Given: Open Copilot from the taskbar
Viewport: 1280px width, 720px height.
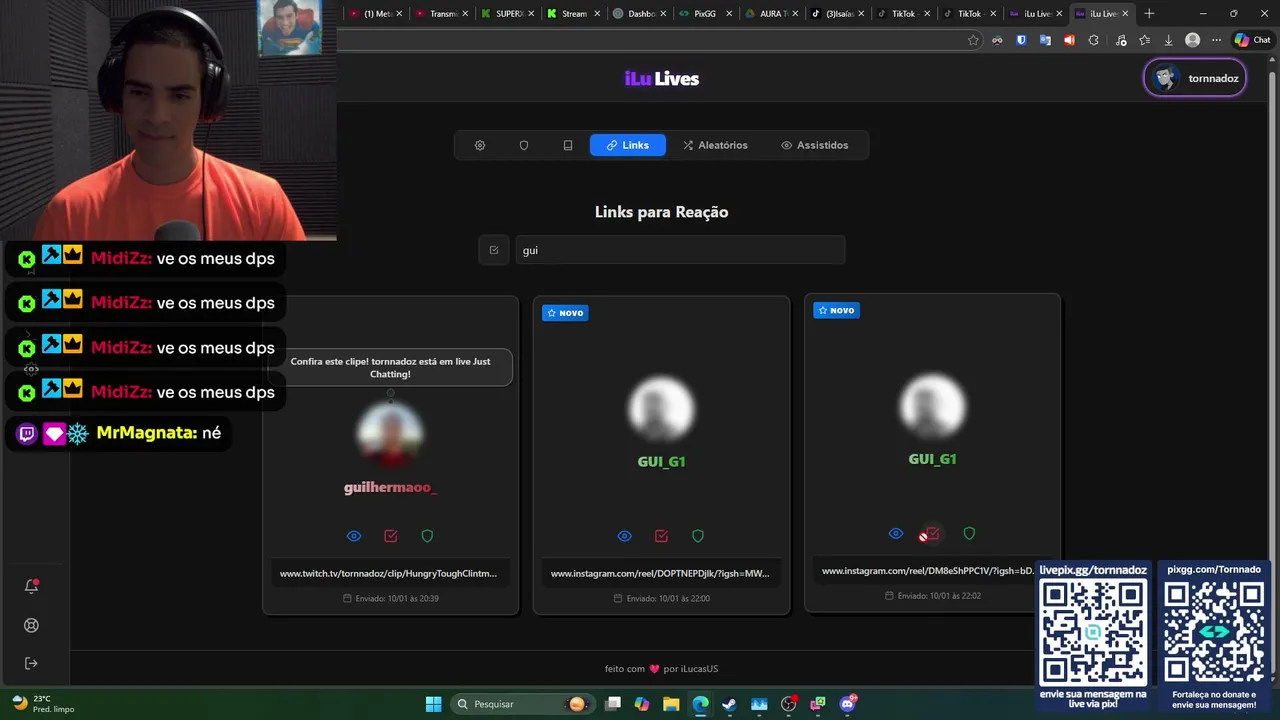Looking at the screenshot, I should coord(642,704).
